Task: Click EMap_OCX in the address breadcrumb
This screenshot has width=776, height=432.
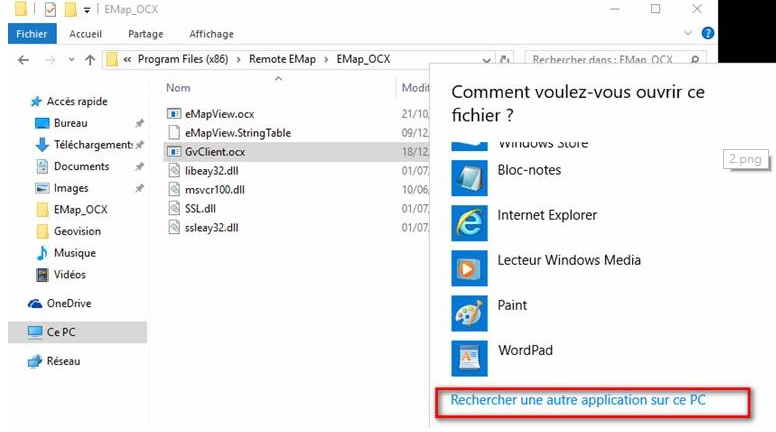Action: [363, 59]
